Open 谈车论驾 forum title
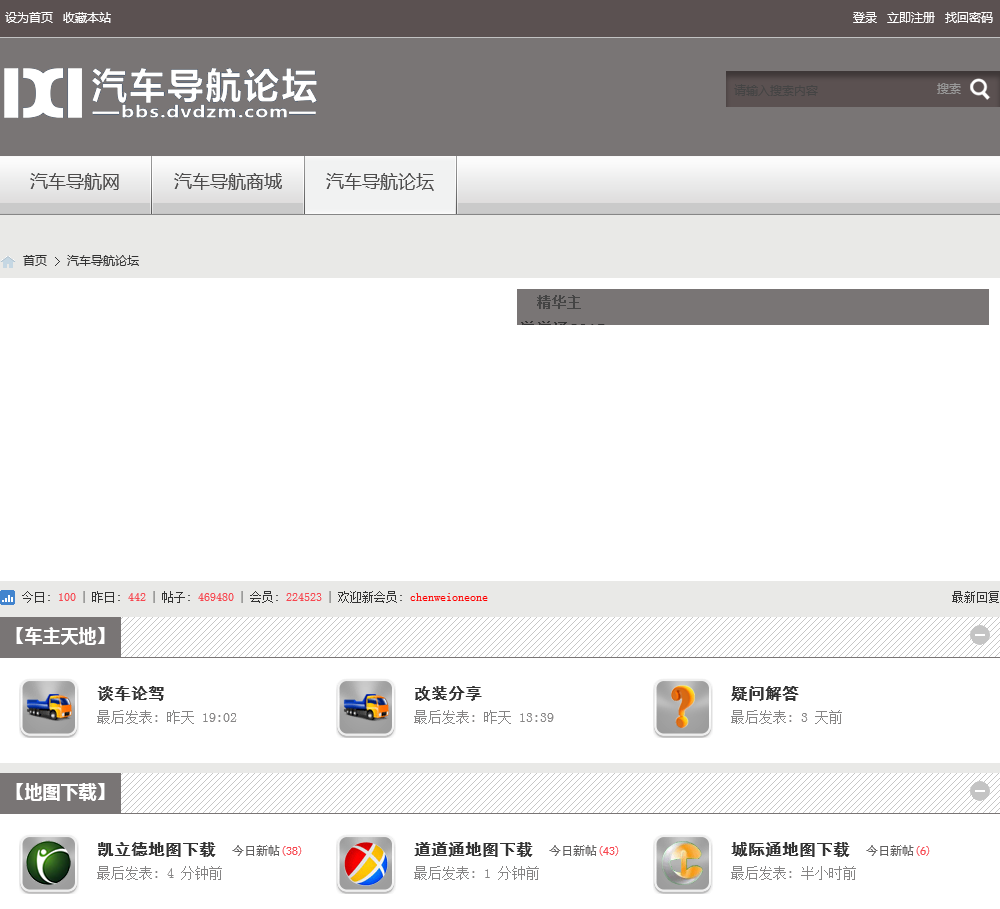Image resolution: width=1000 pixels, height=909 pixels. click(131, 693)
